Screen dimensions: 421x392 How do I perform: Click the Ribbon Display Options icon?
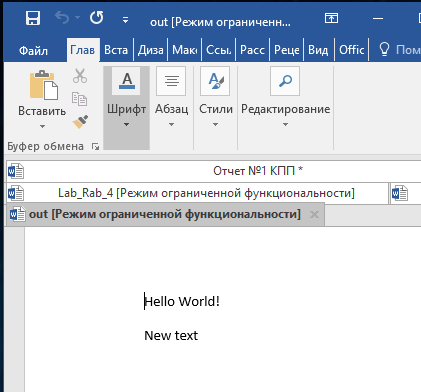click(x=331, y=18)
